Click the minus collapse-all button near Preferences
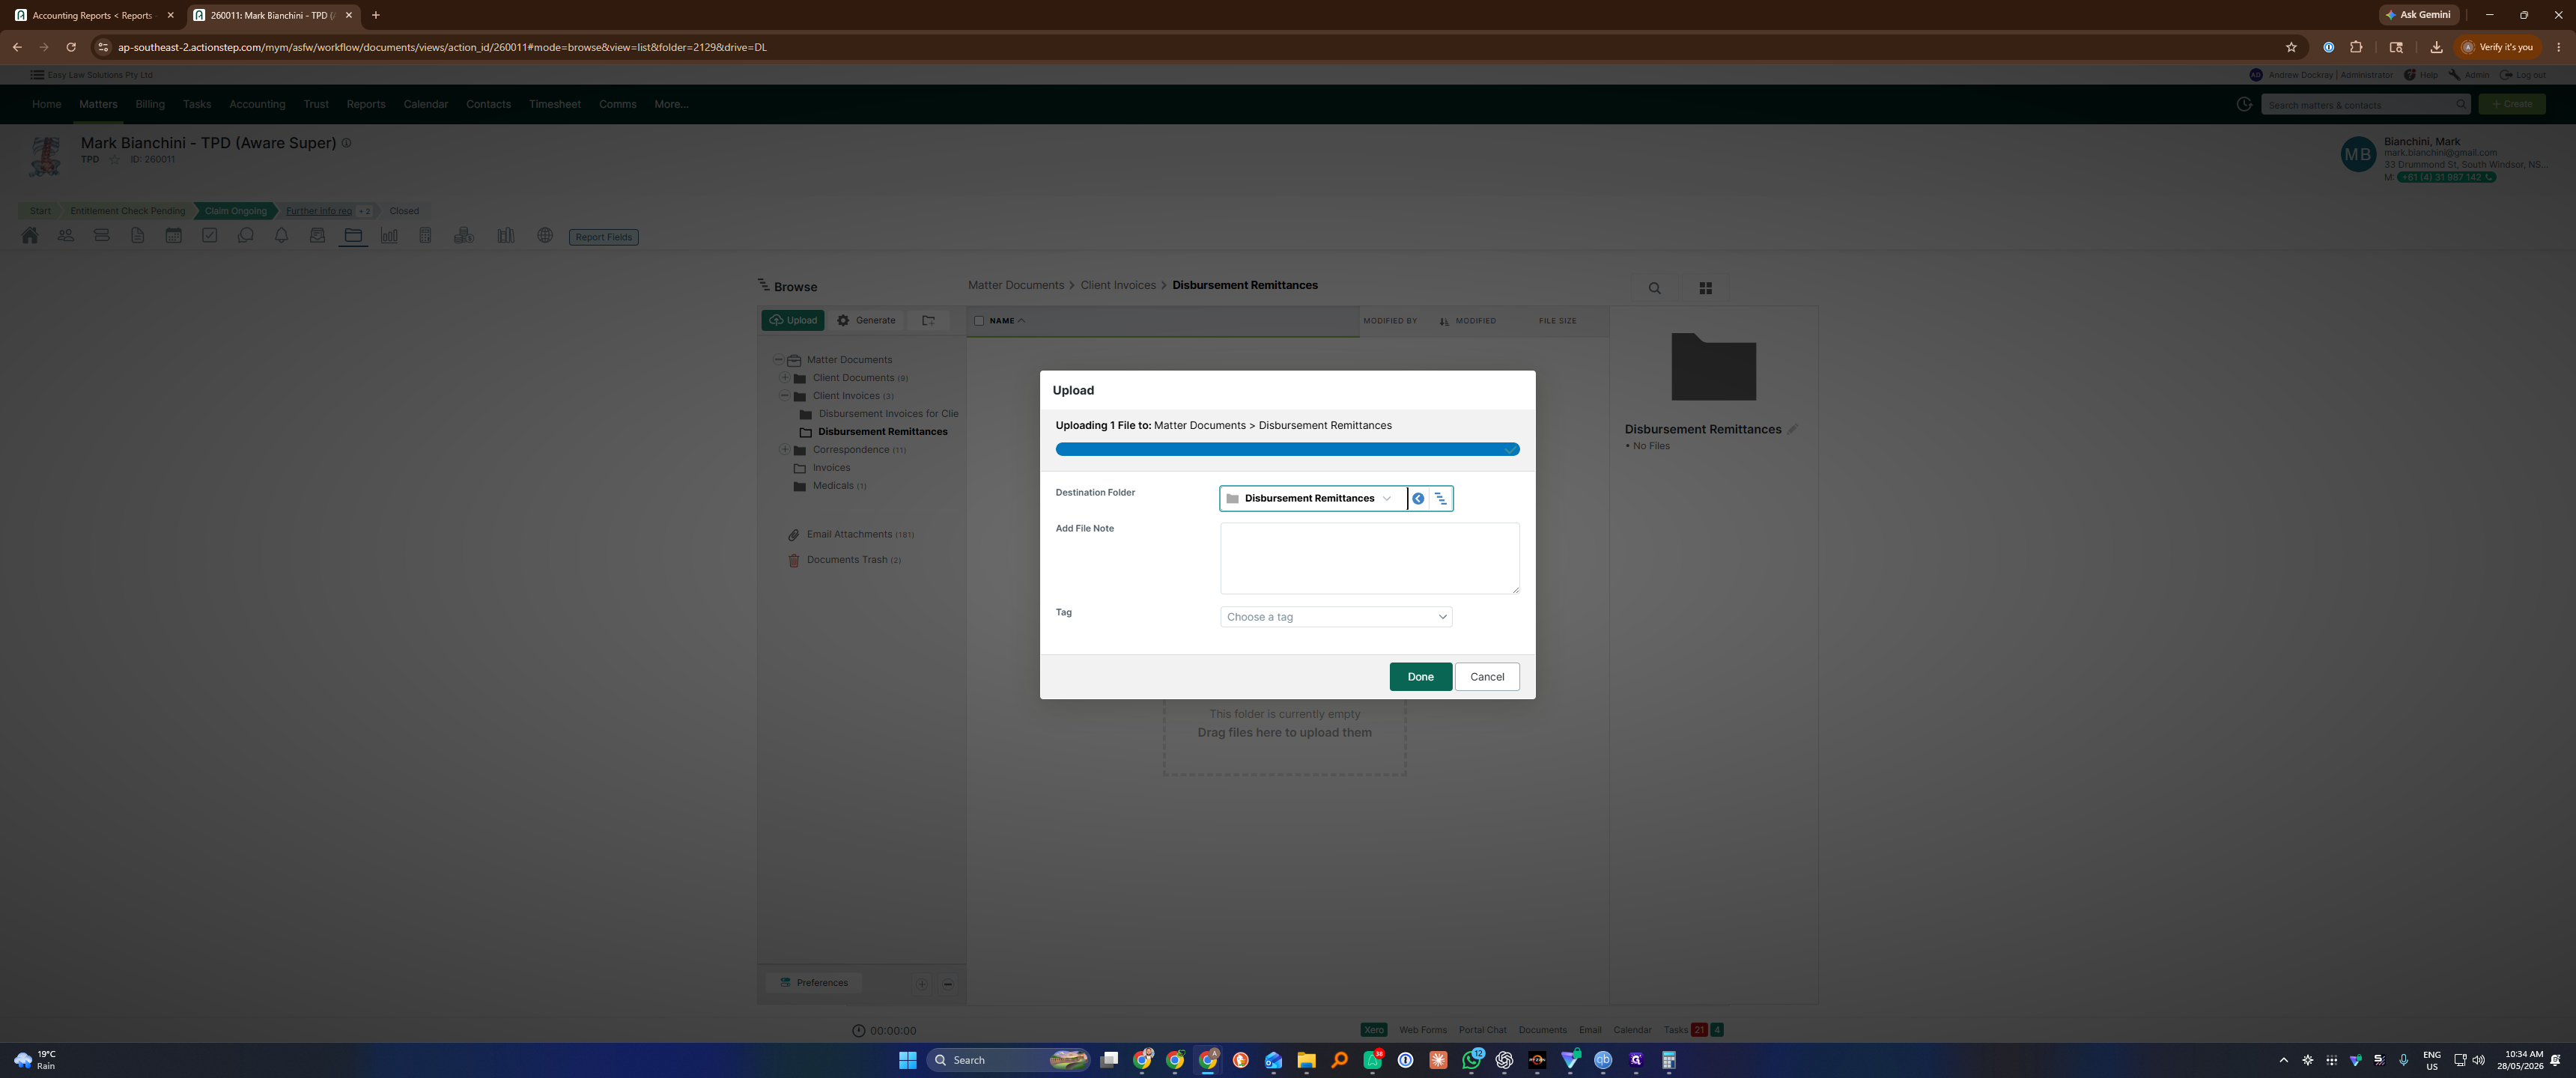2576x1078 pixels. pyautogui.click(x=948, y=984)
